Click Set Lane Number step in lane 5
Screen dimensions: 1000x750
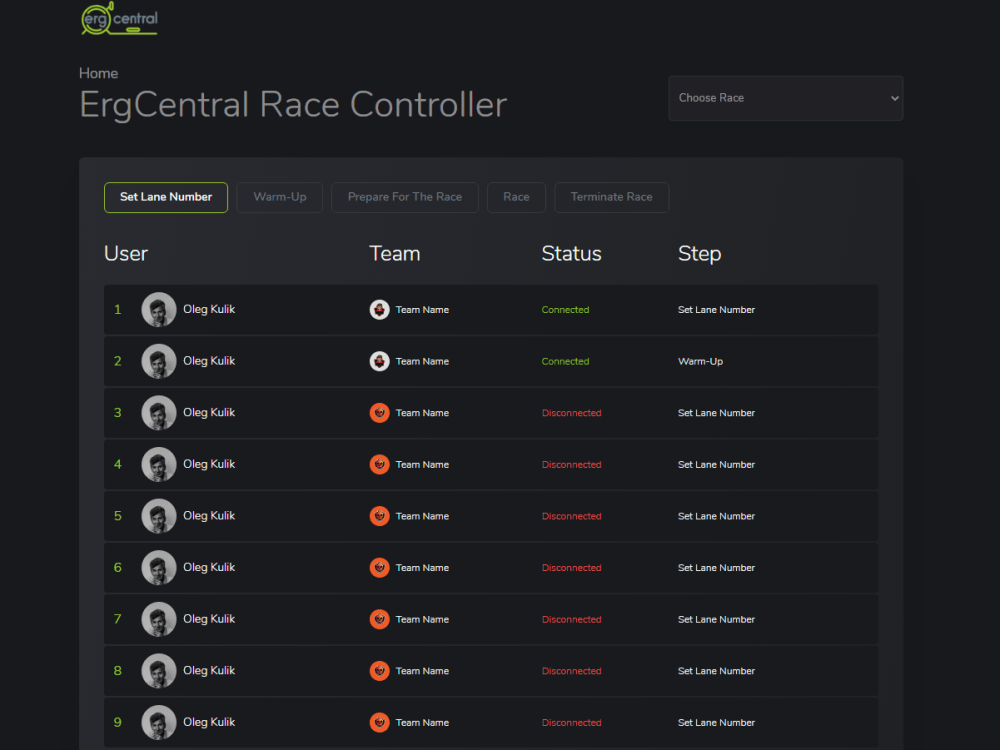point(716,517)
